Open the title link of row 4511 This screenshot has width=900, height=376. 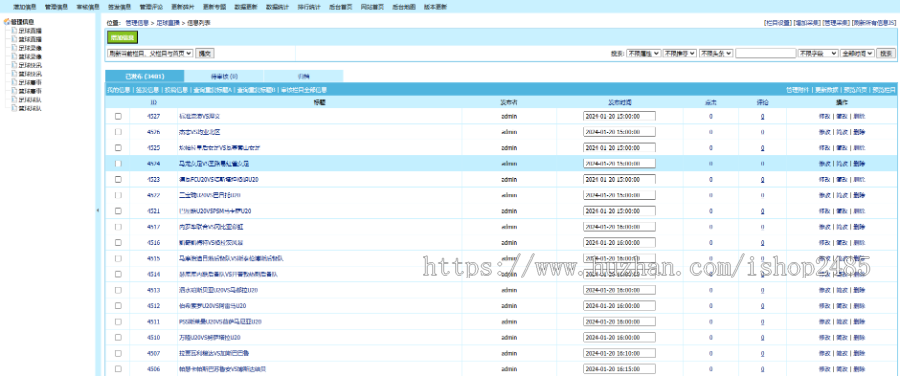point(220,321)
